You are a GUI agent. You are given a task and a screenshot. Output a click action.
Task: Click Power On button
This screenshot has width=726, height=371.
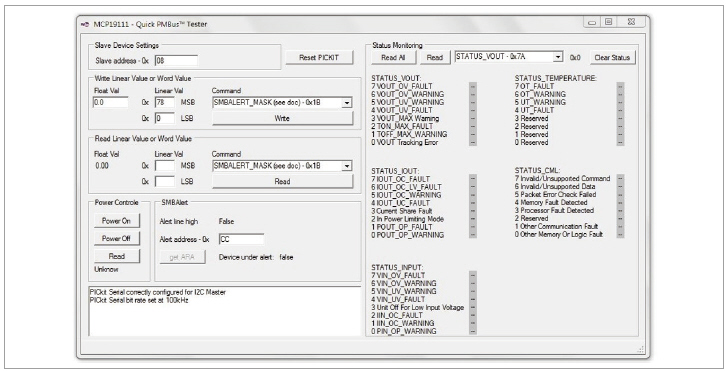(x=116, y=221)
